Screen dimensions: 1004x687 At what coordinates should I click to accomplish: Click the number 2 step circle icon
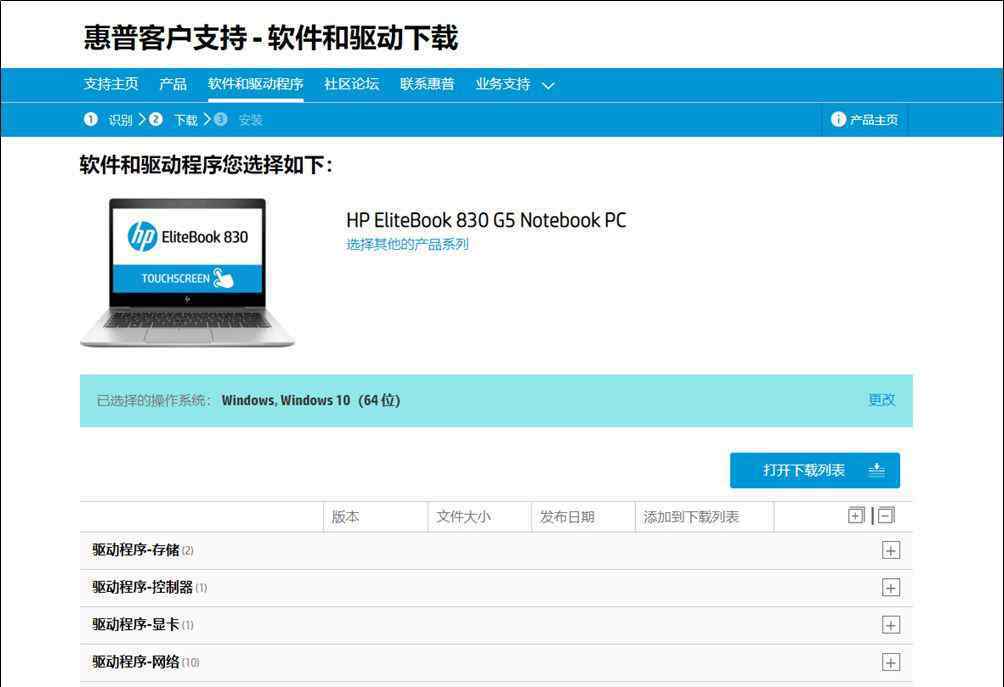(156, 119)
